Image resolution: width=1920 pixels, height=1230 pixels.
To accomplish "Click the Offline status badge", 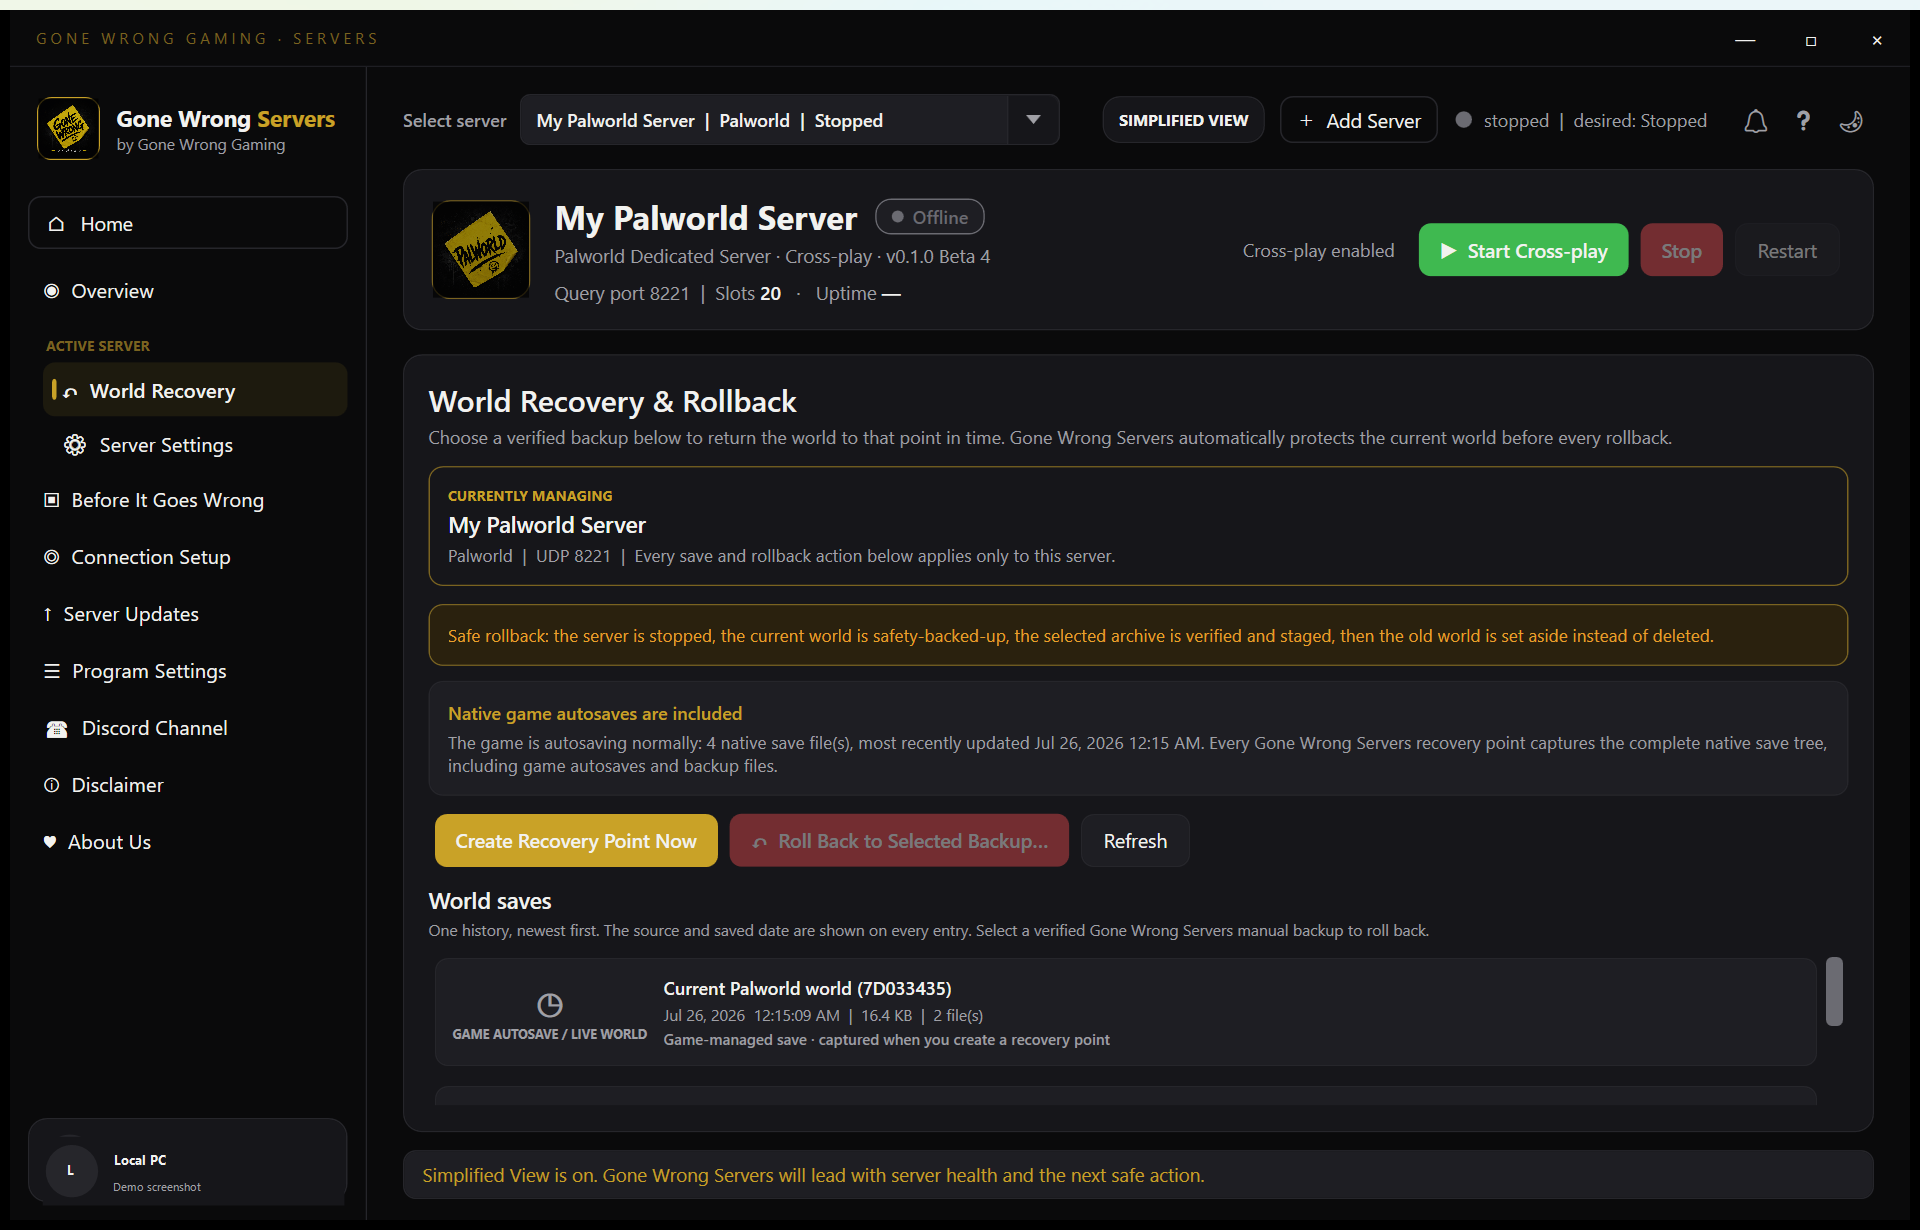I will 929,217.
